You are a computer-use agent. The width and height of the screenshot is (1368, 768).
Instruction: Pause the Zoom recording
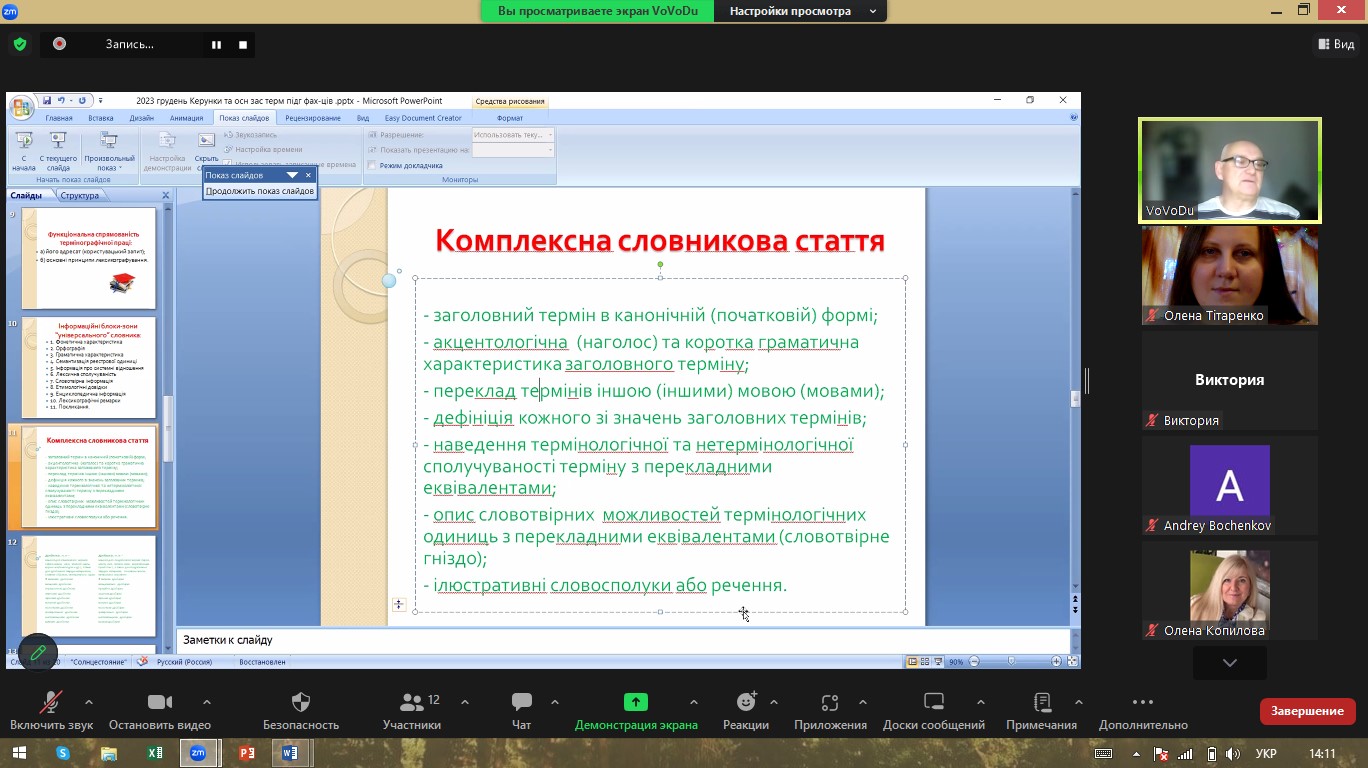tap(216, 44)
